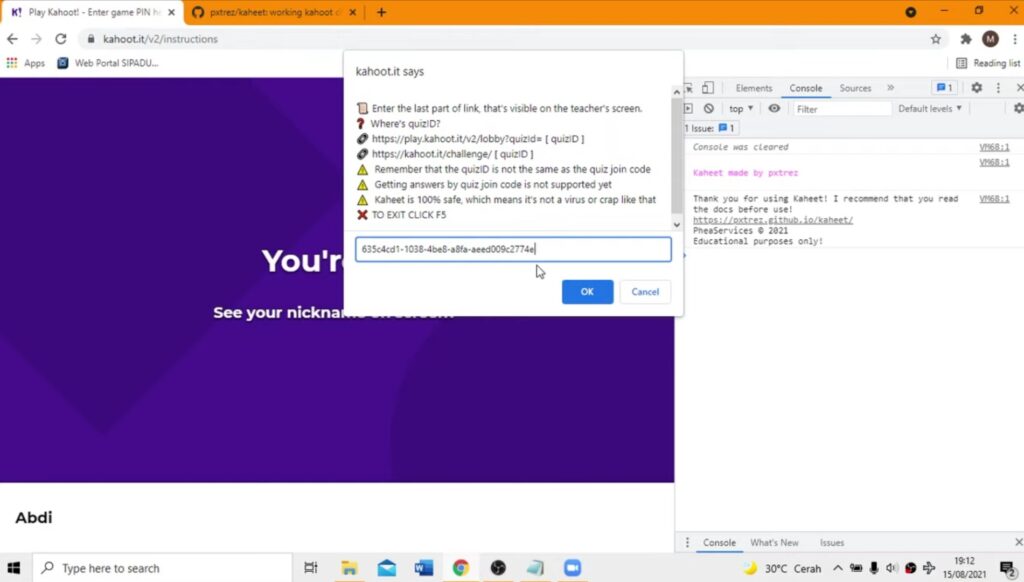Bookmark this page with star icon
The width and height of the screenshot is (1024, 582).
tap(936, 39)
